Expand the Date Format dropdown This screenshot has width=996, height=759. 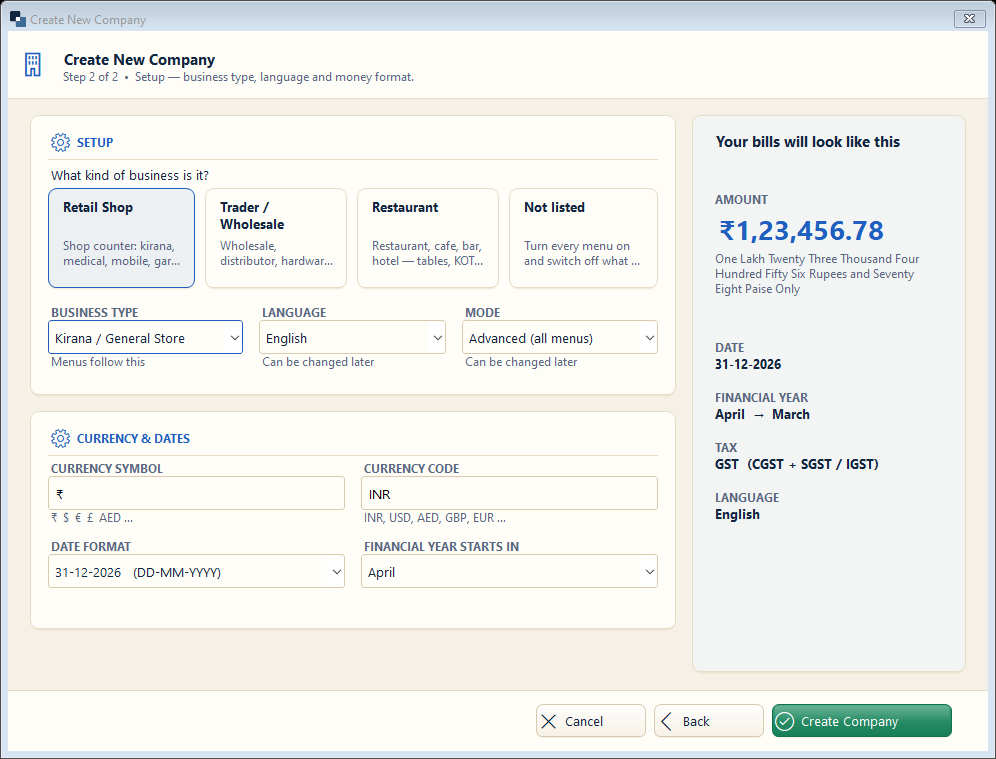tap(196, 571)
